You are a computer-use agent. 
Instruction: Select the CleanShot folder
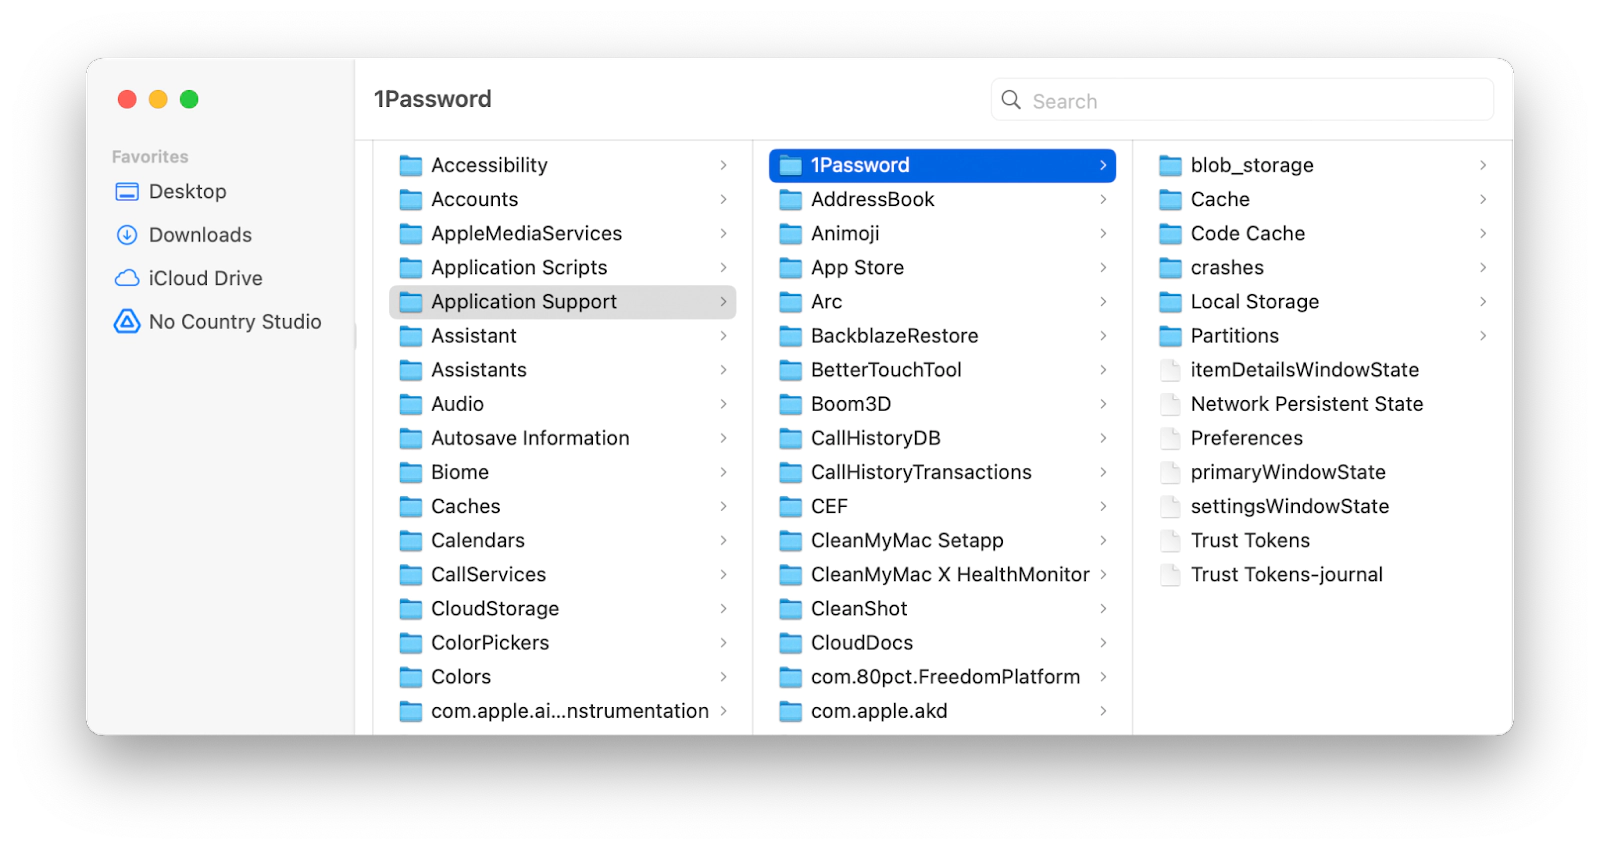click(859, 609)
